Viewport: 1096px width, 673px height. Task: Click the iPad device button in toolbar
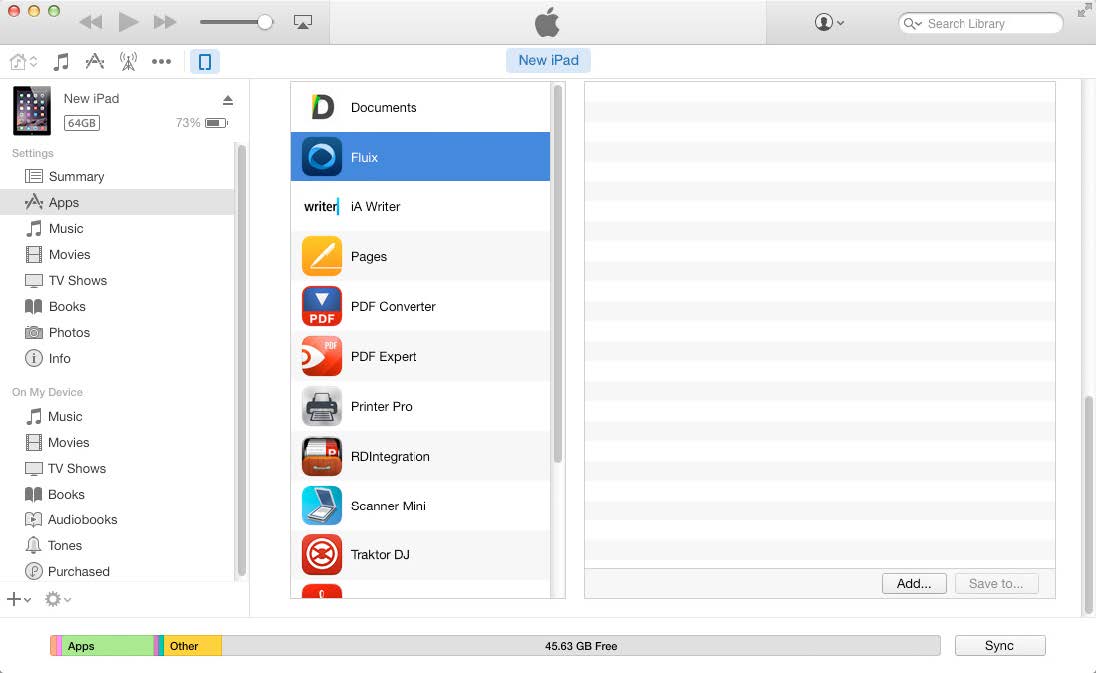[205, 62]
